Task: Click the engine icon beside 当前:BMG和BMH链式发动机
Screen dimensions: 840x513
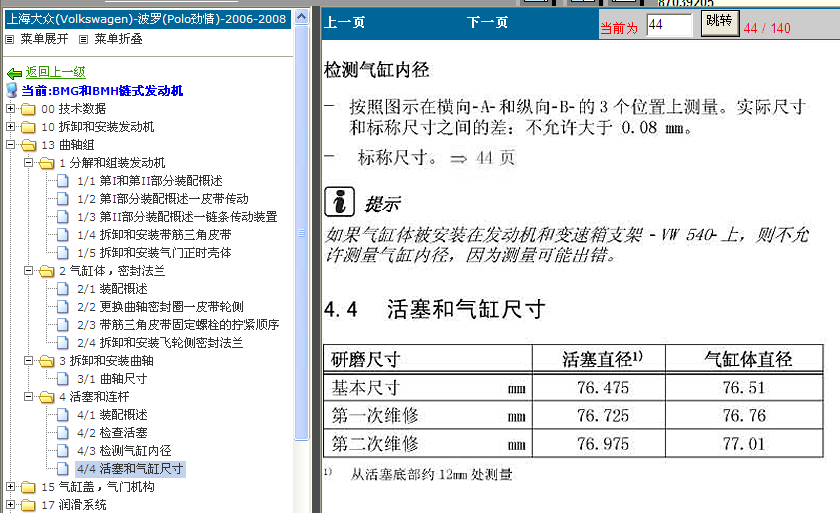Action: tap(13, 91)
